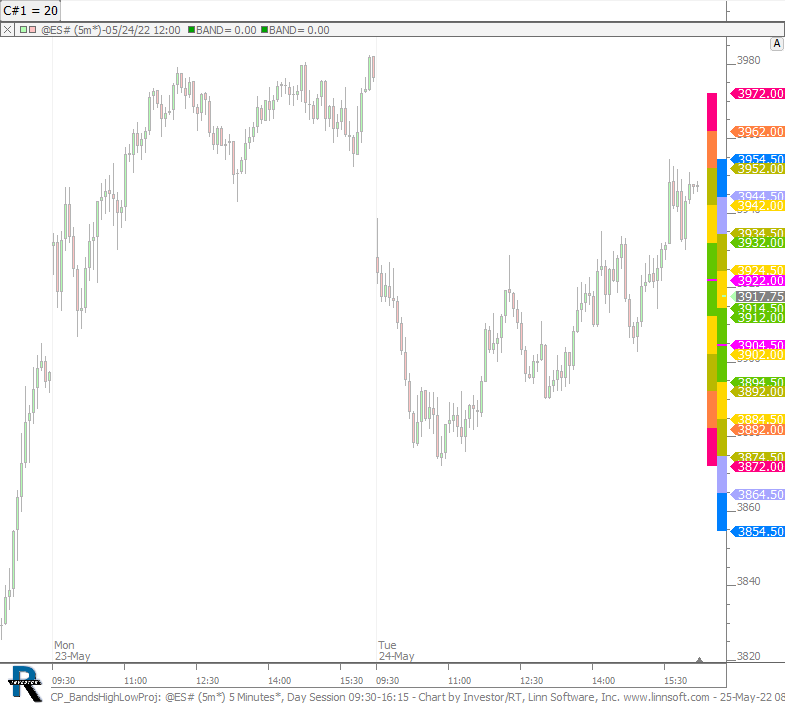
Task: Click the 3840 scale value
Action: [x=748, y=581]
